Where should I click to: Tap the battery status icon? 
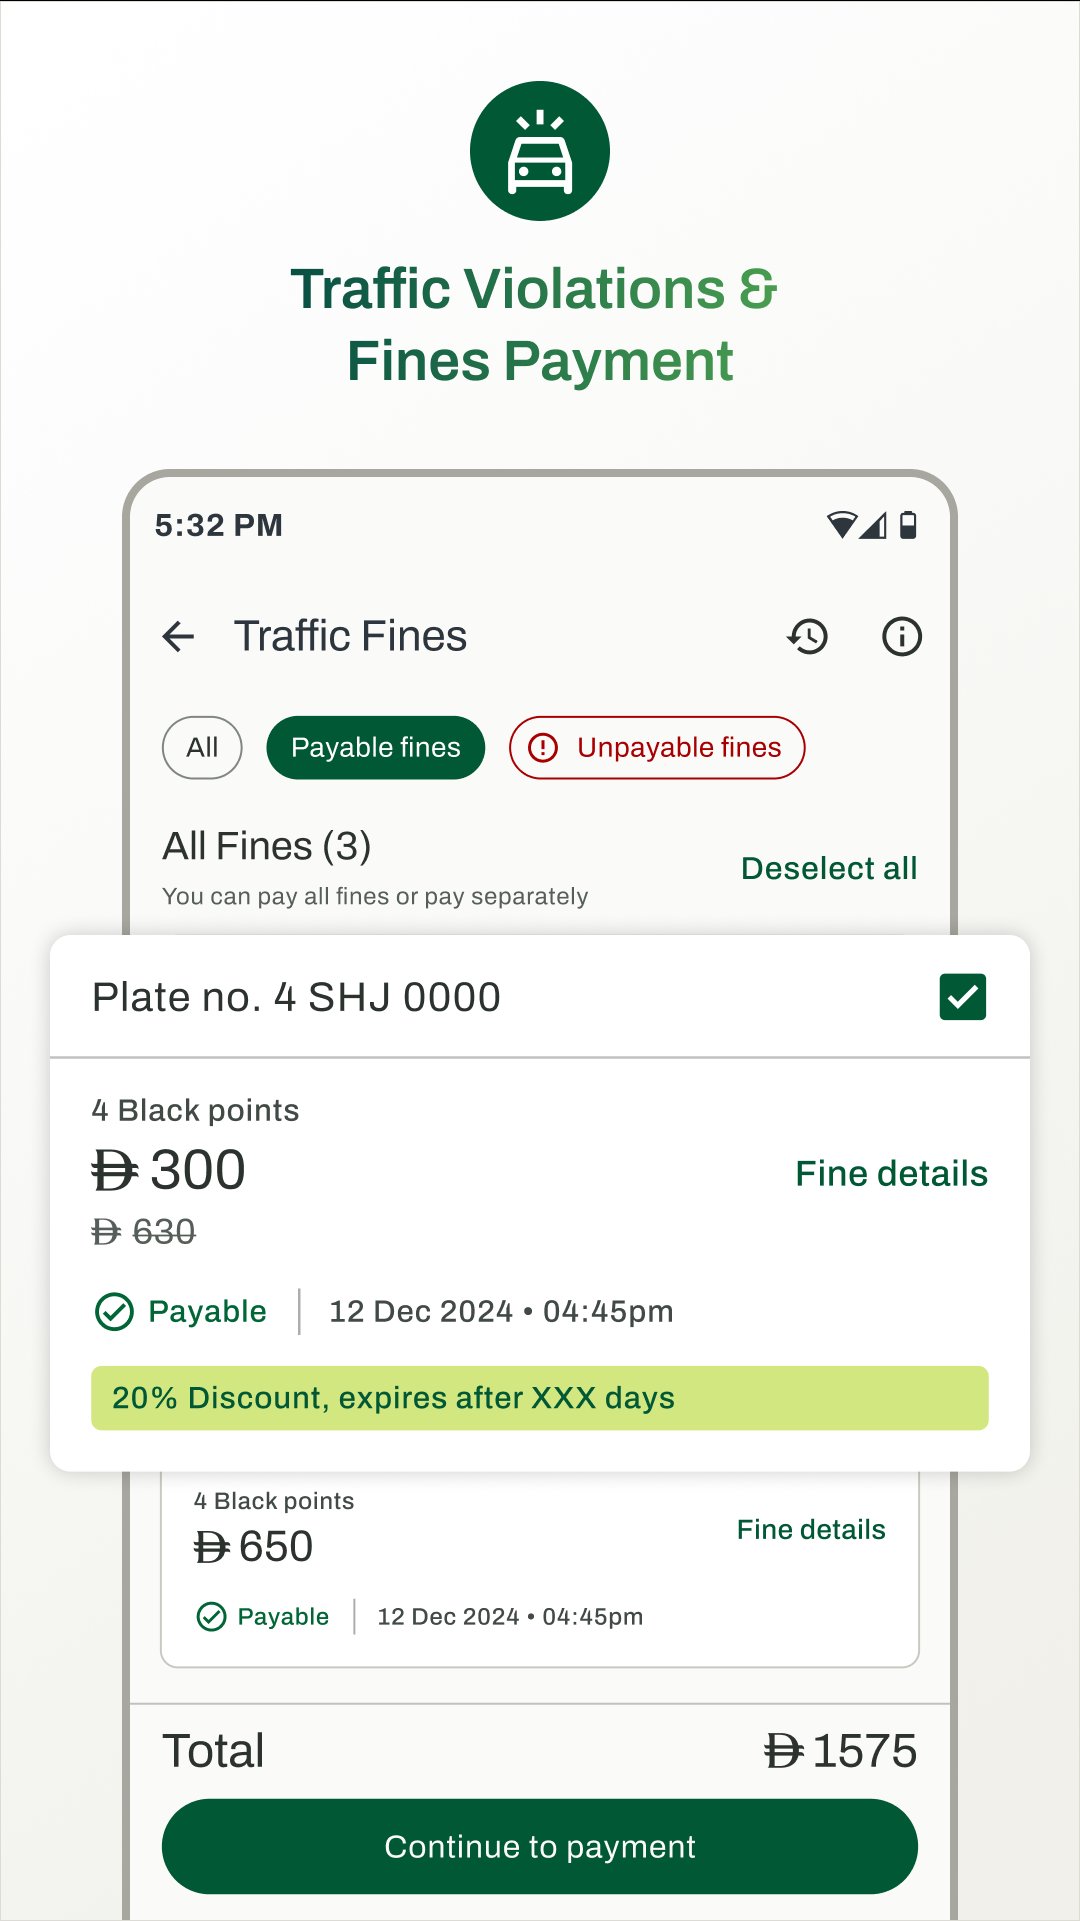click(908, 525)
